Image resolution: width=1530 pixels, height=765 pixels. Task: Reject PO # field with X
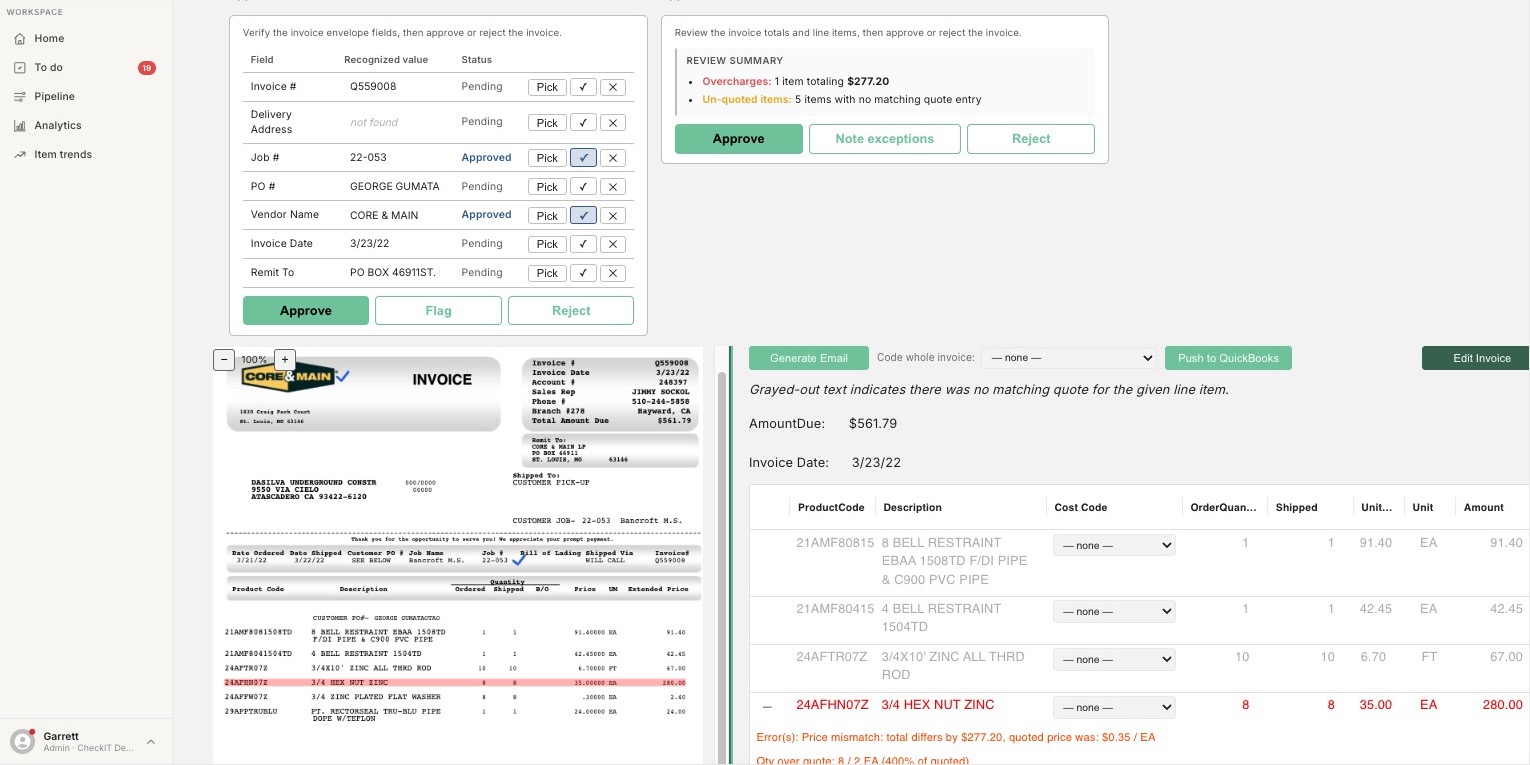613,187
